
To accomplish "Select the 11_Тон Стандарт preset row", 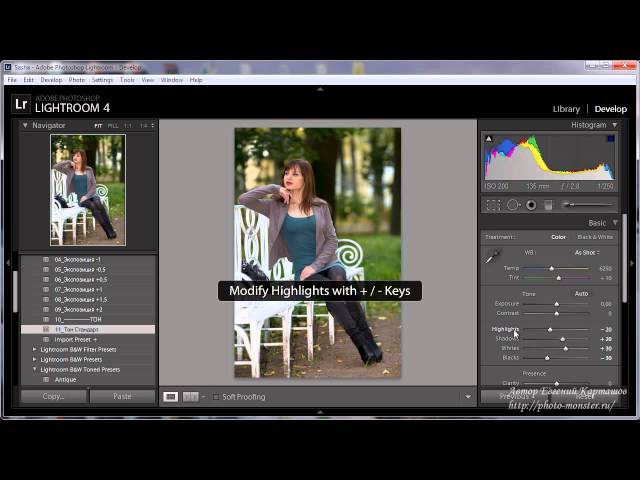I will [x=88, y=329].
